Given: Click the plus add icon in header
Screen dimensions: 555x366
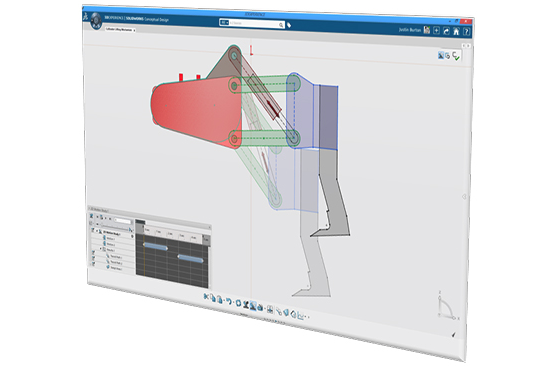Looking at the screenshot, I should [x=436, y=31].
